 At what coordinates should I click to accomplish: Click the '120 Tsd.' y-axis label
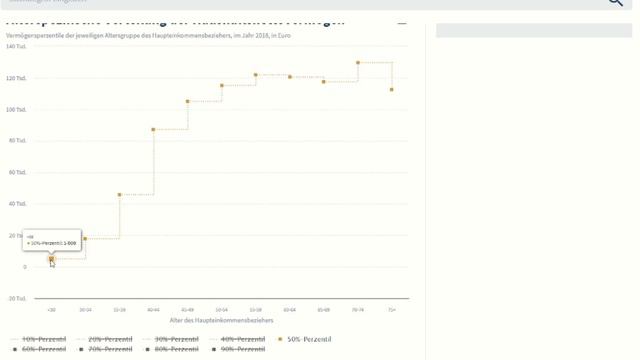point(16,78)
